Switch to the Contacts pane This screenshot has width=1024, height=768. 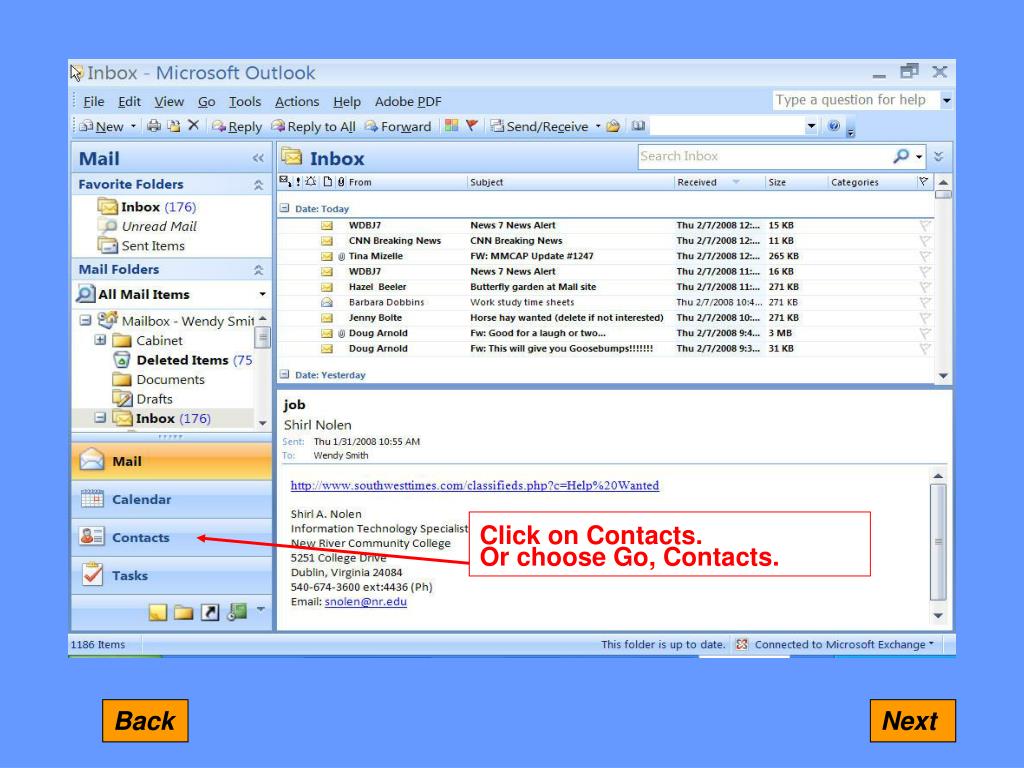(x=171, y=537)
